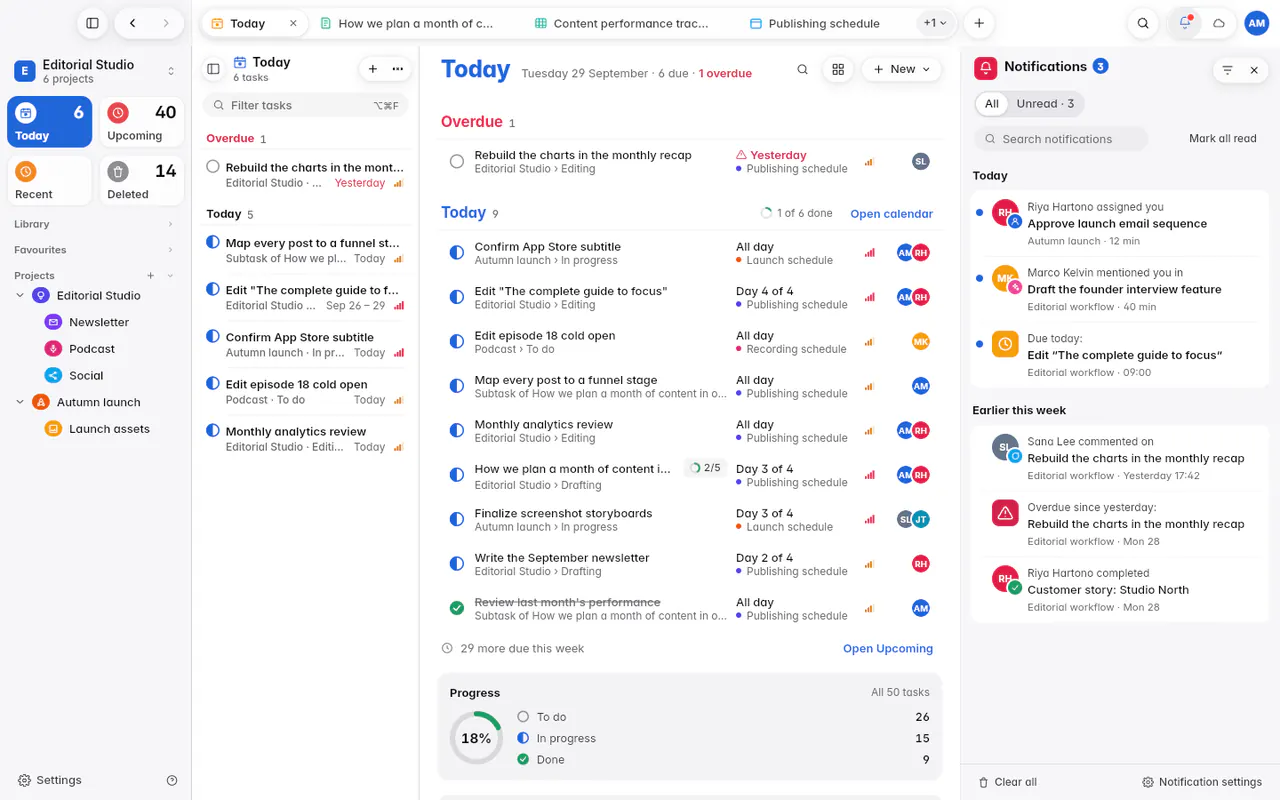The height and width of the screenshot is (800, 1280).
Task: Search tasks using the magnifier in Today header
Action: [802, 69]
